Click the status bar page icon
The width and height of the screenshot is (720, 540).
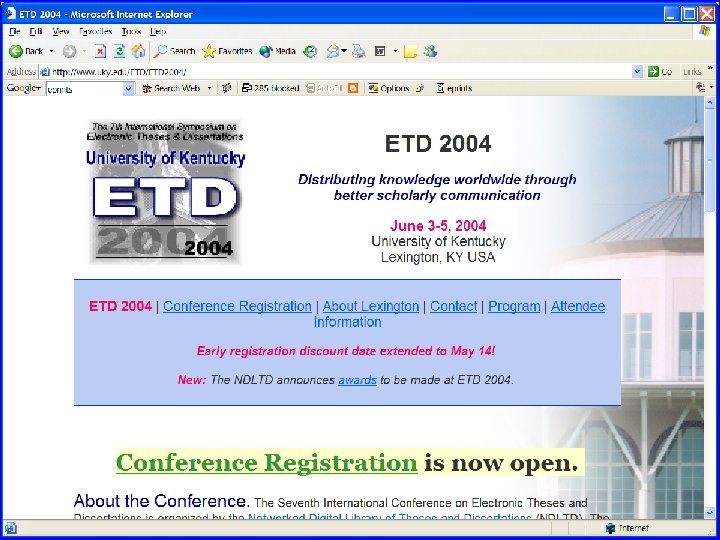(x=10, y=528)
